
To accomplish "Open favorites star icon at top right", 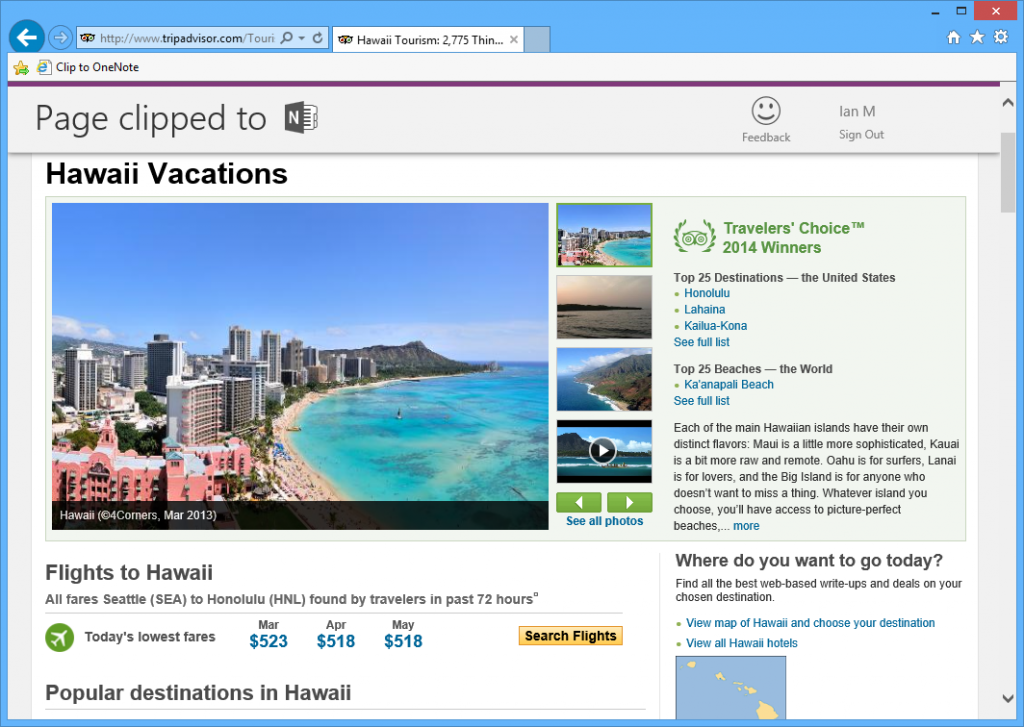I will (x=977, y=37).
